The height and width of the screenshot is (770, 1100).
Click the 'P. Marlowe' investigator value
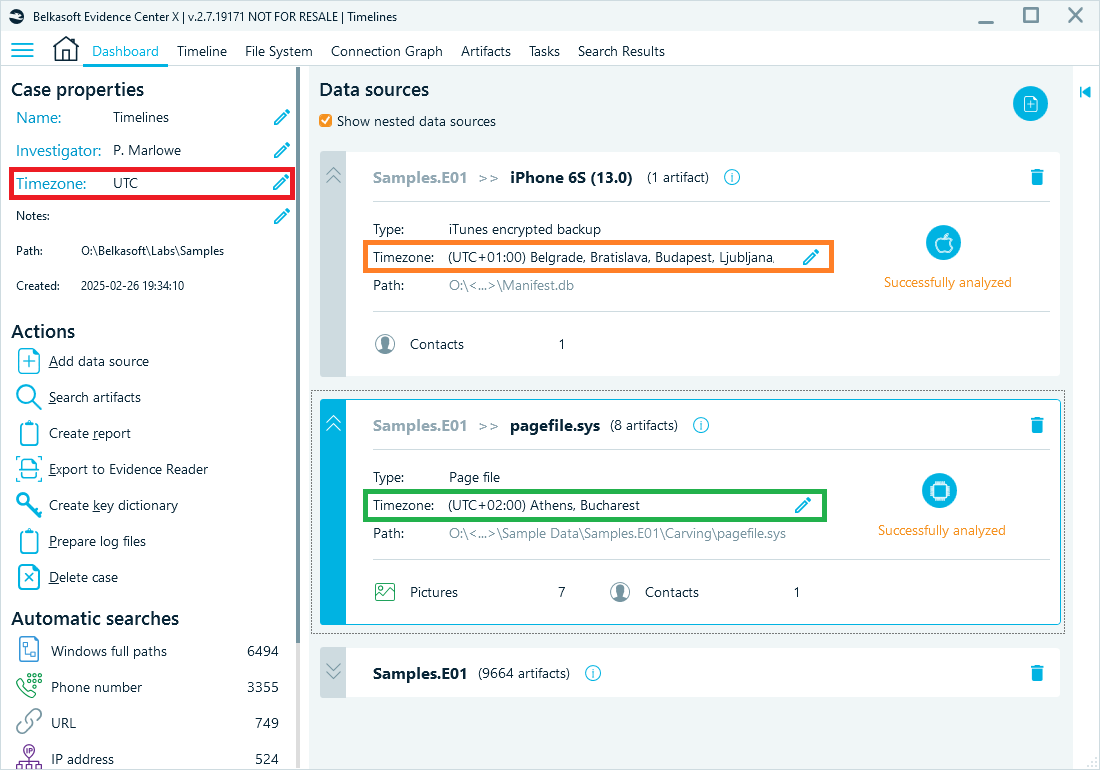tap(147, 150)
